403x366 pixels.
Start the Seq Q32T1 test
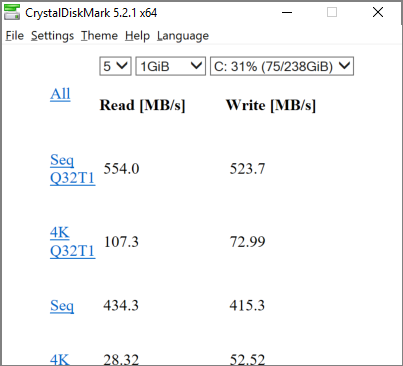72,169
